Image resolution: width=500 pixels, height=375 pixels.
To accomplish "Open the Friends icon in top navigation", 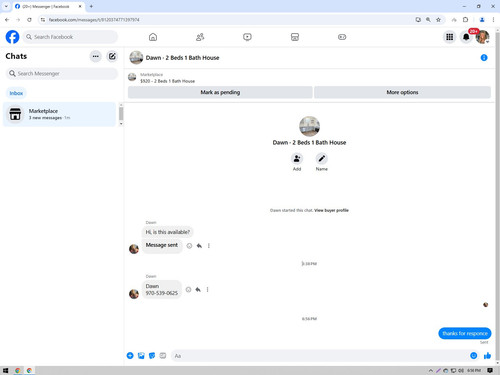I will pyautogui.click(x=200, y=37).
